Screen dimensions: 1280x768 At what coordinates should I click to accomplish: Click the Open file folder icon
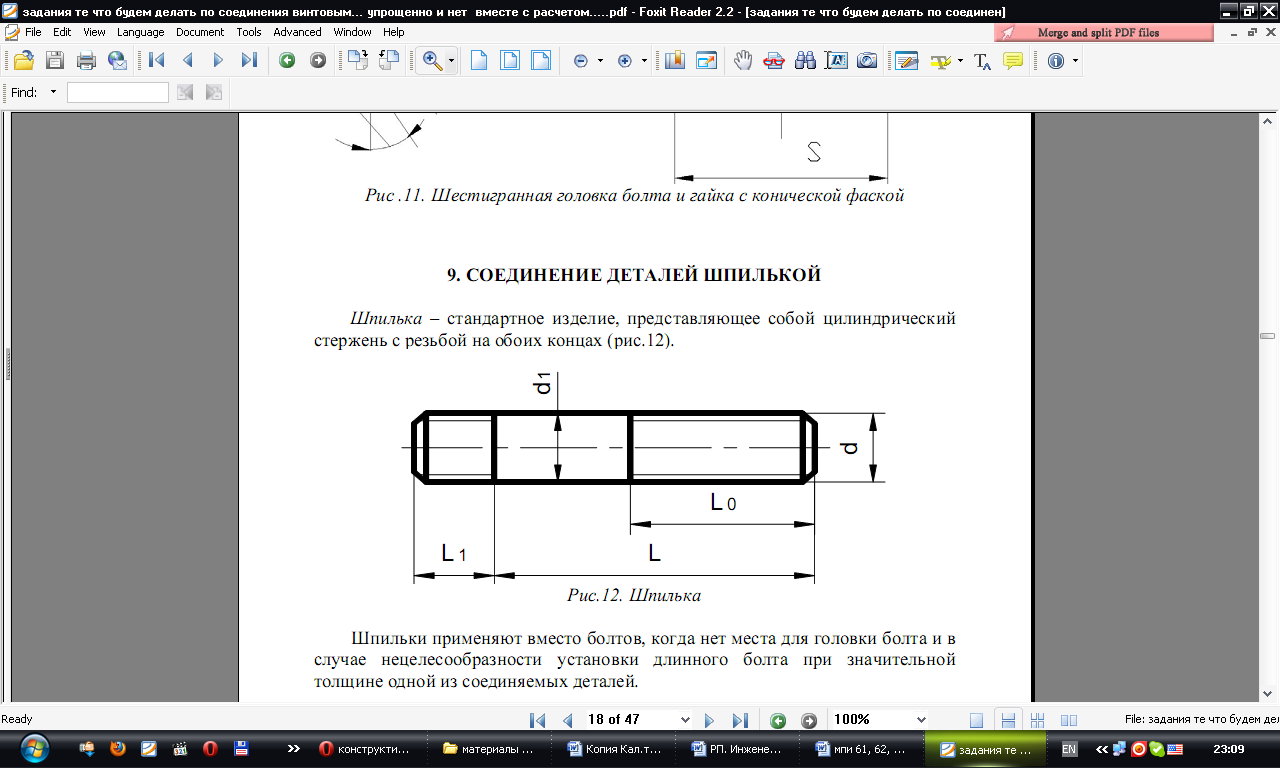tap(23, 61)
